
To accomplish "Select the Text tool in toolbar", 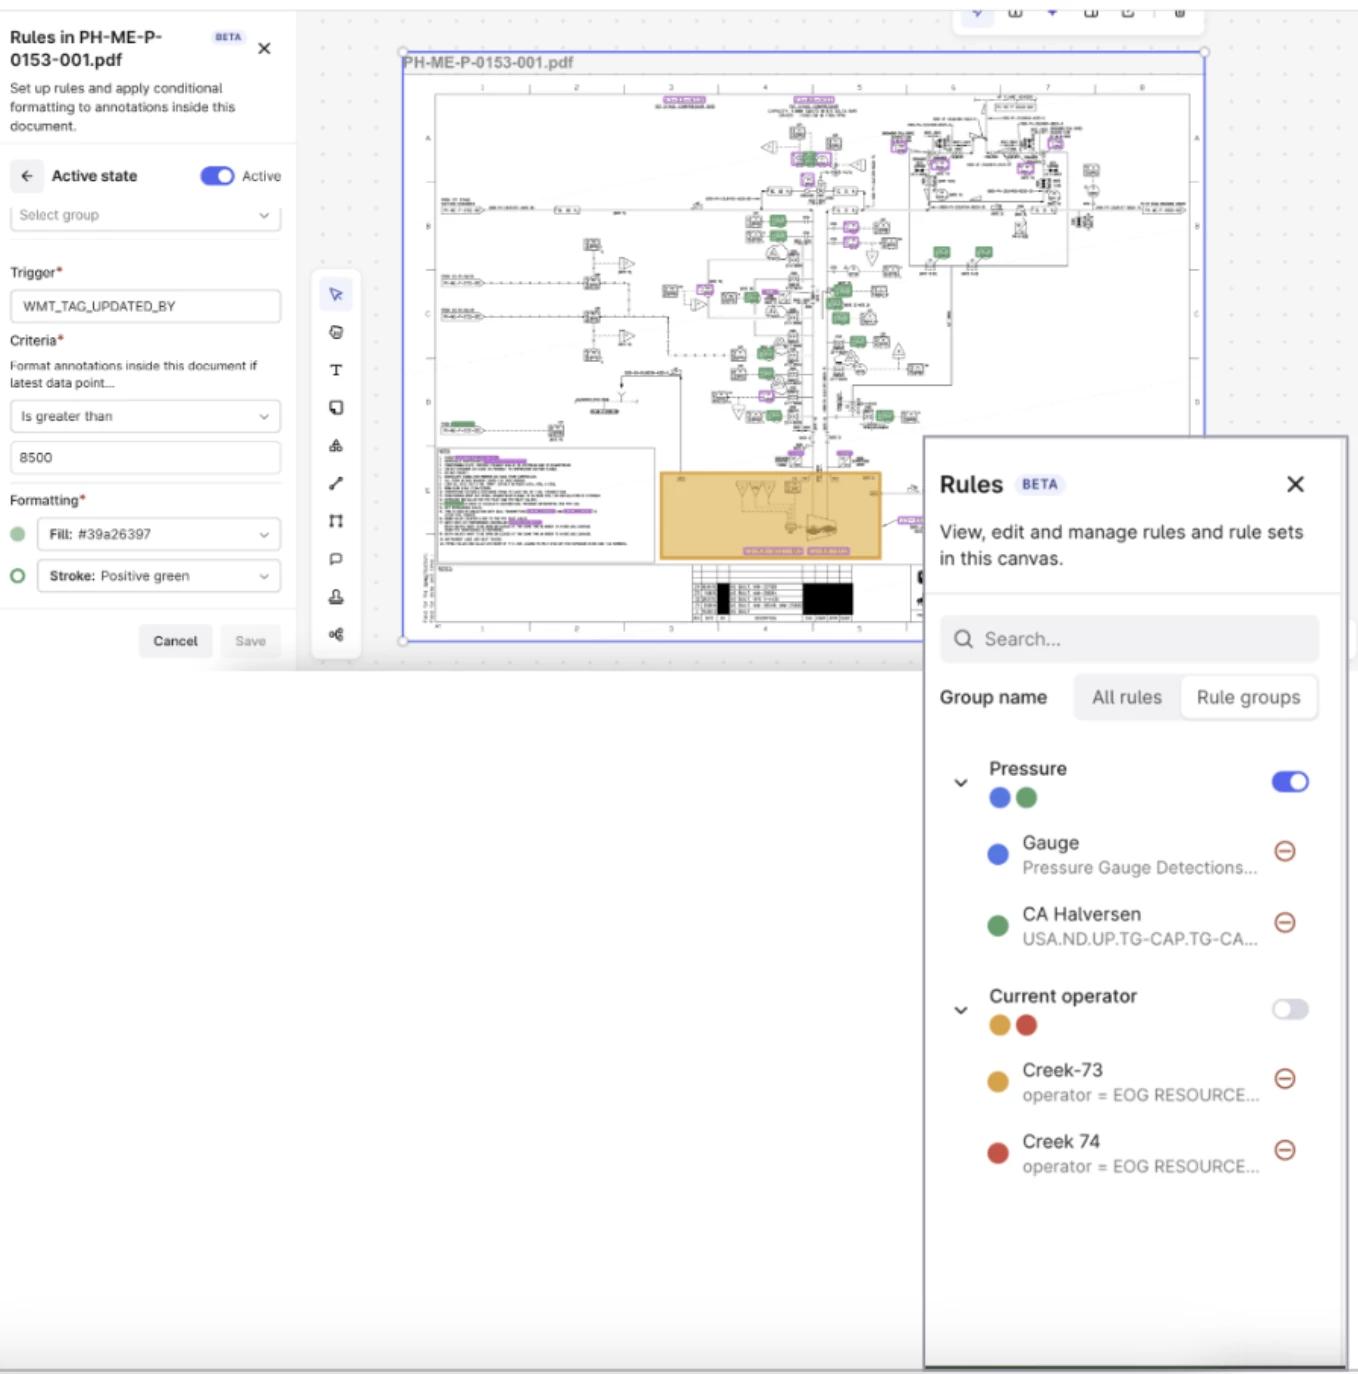I will click(x=336, y=370).
